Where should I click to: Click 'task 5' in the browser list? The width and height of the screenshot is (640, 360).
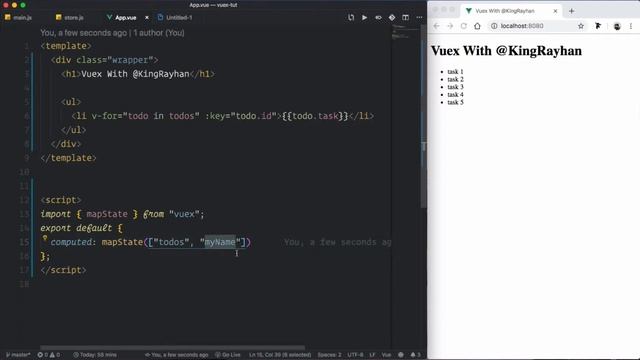click(x=455, y=102)
